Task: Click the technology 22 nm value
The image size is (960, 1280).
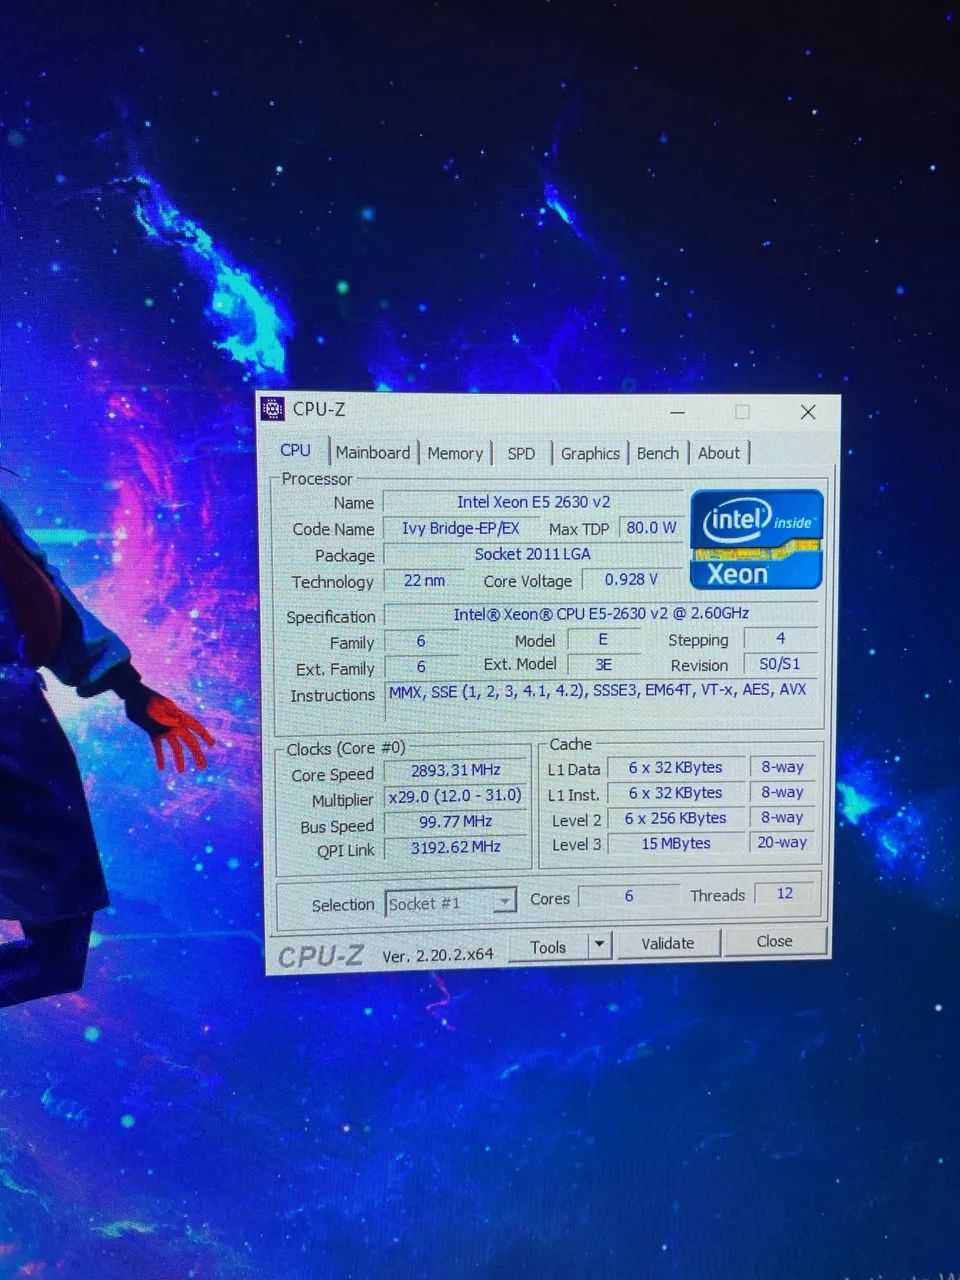Action: 424,580
